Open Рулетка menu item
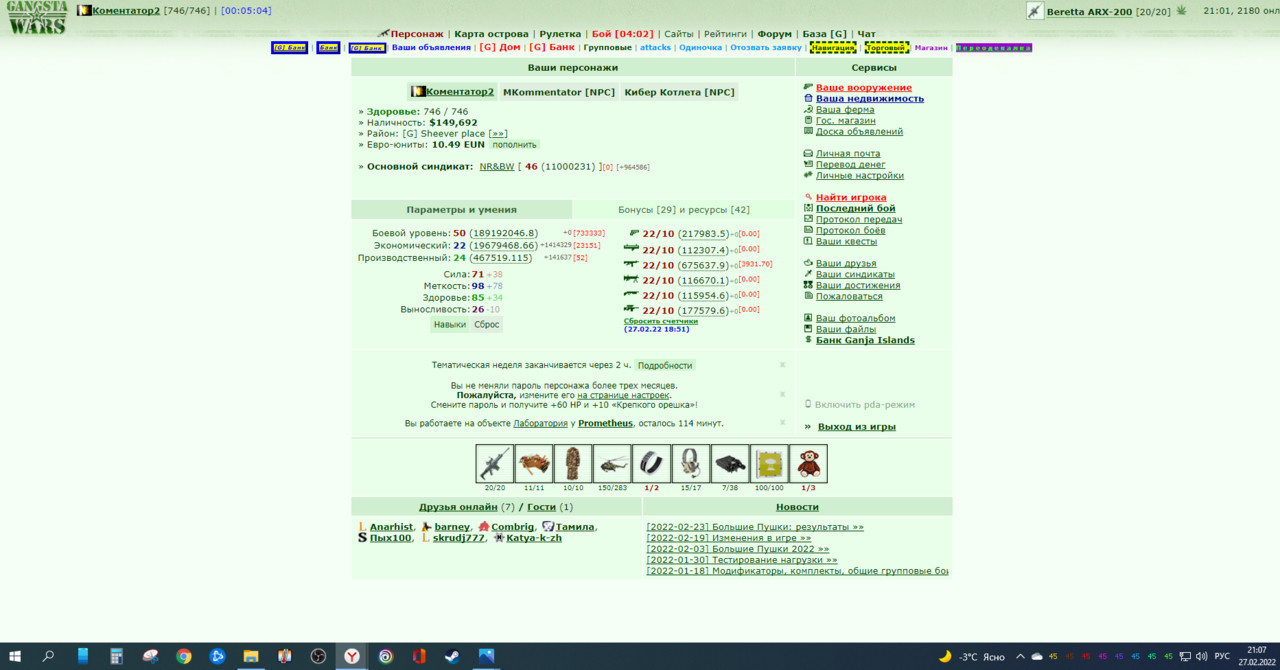Screen dimensions: 1280x670 560,33
